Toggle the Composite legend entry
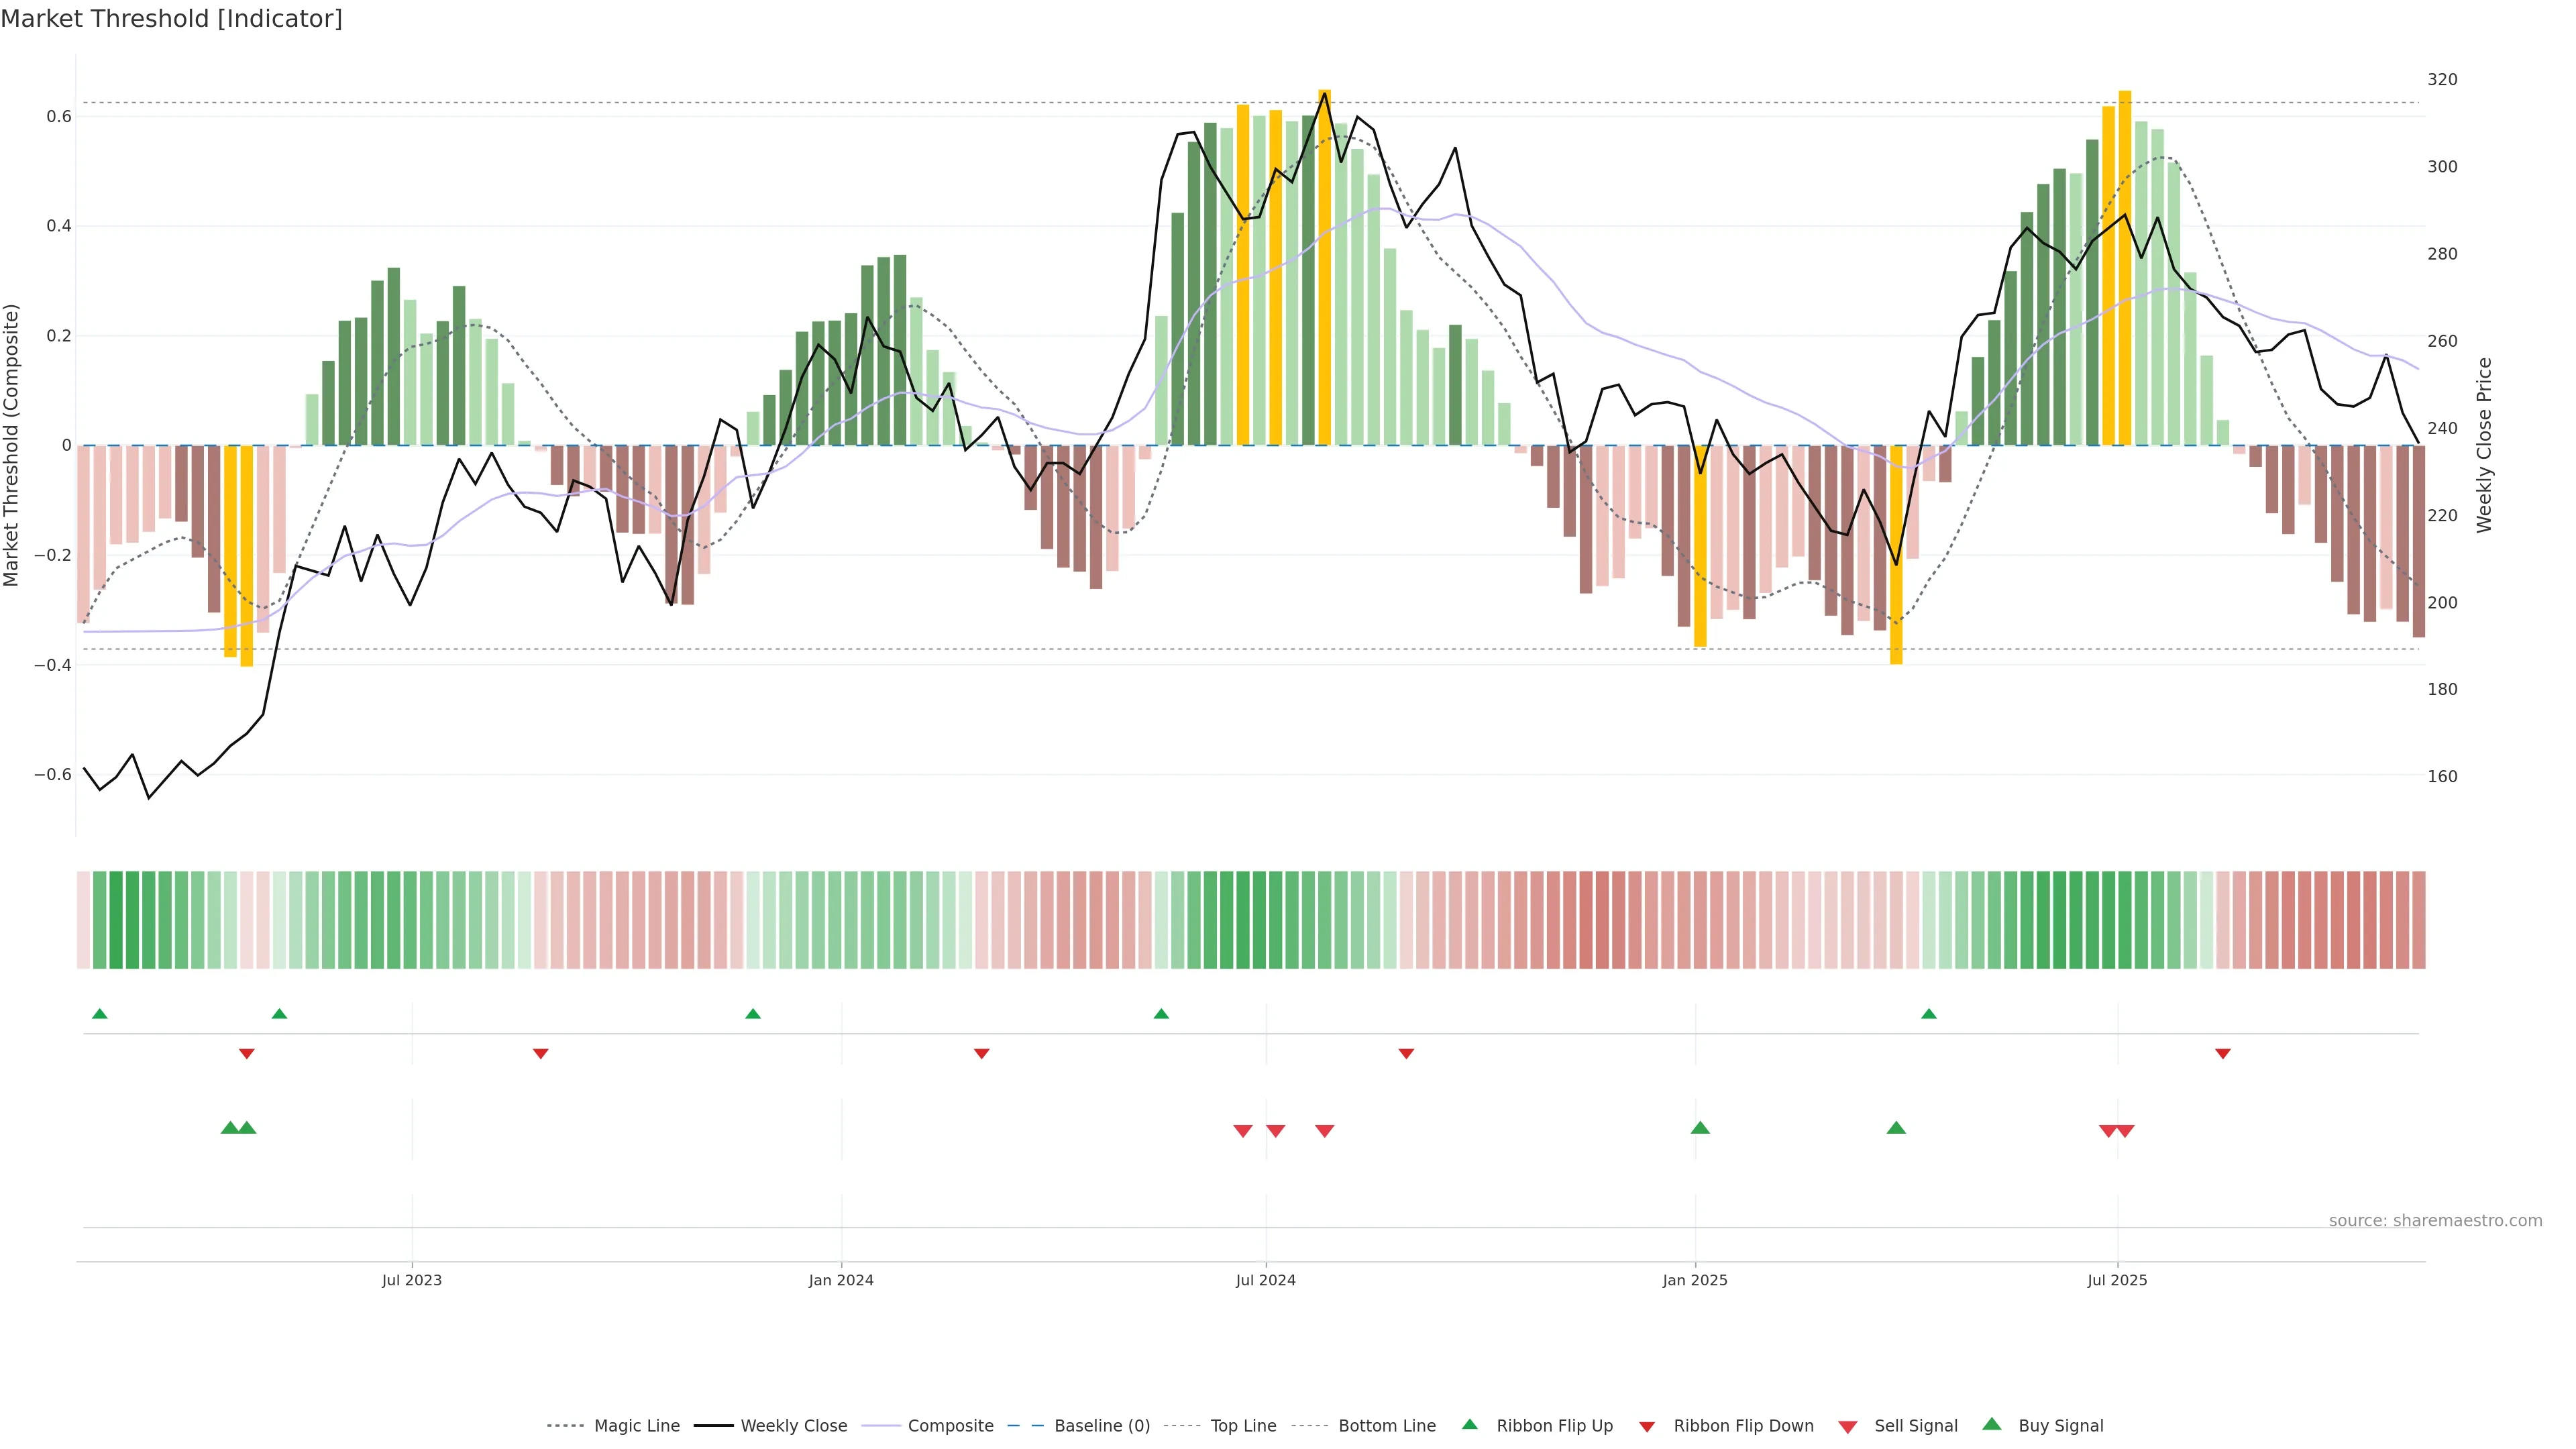The image size is (2576, 1449). pos(950,1426)
